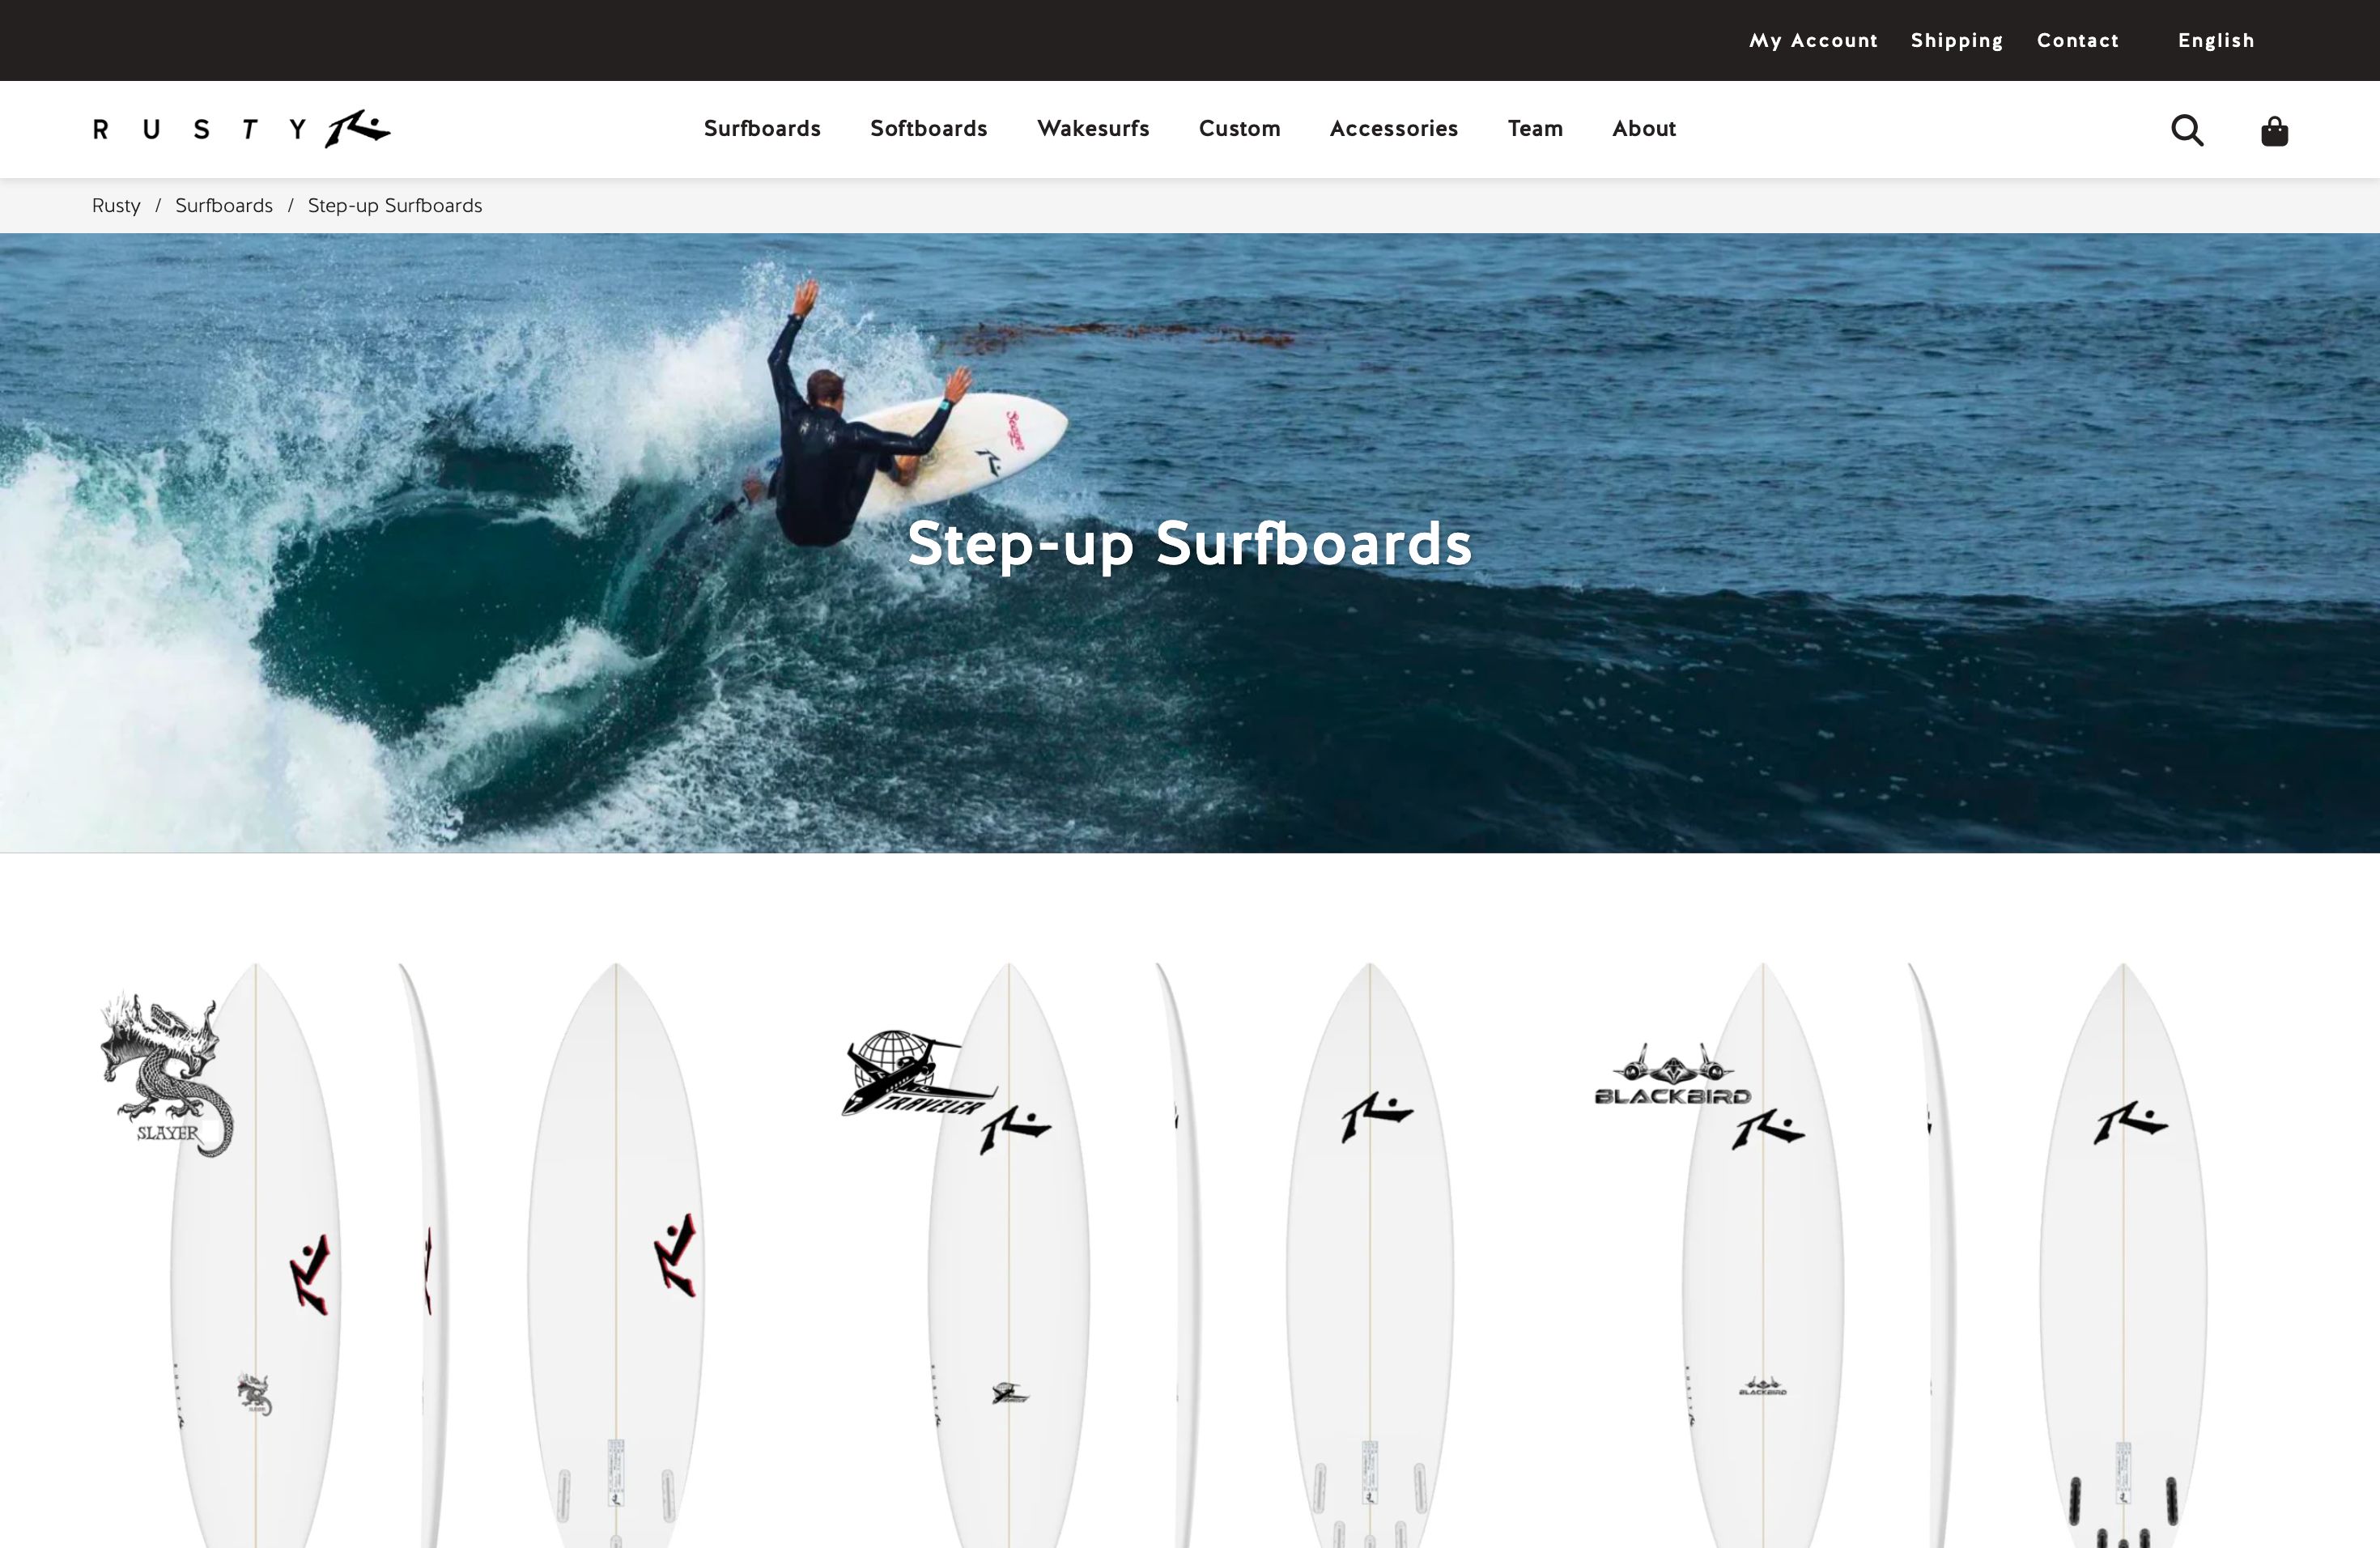
Task: Click the My Account text link
Action: click(x=1813, y=40)
